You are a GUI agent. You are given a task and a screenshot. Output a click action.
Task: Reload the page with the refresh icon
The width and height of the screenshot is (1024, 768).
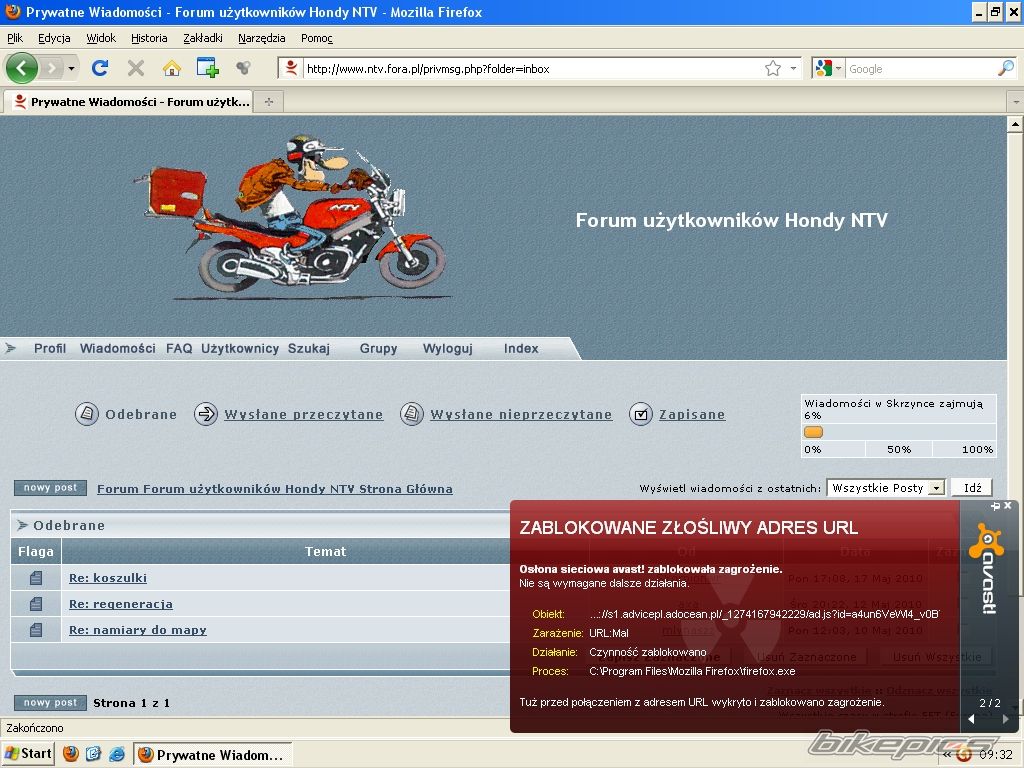[x=100, y=68]
